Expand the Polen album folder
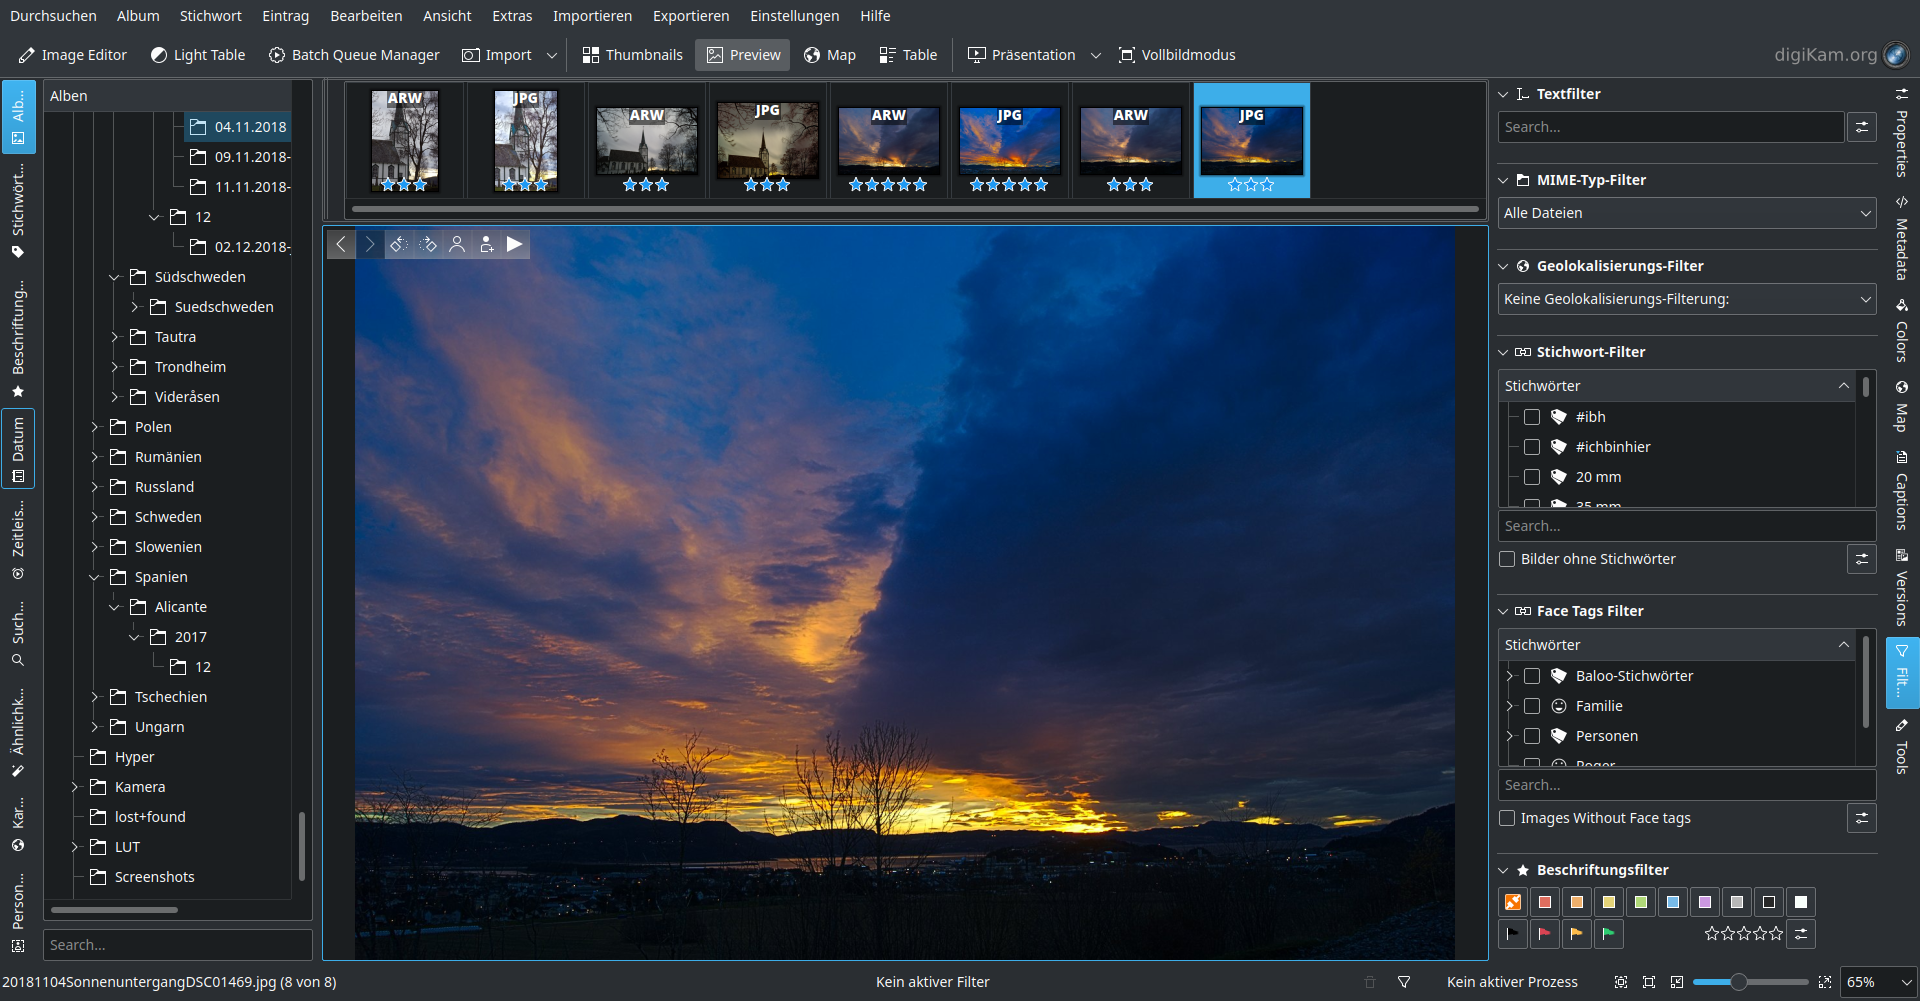Image resolution: width=1920 pixels, height=1001 pixels. [x=95, y=427]
